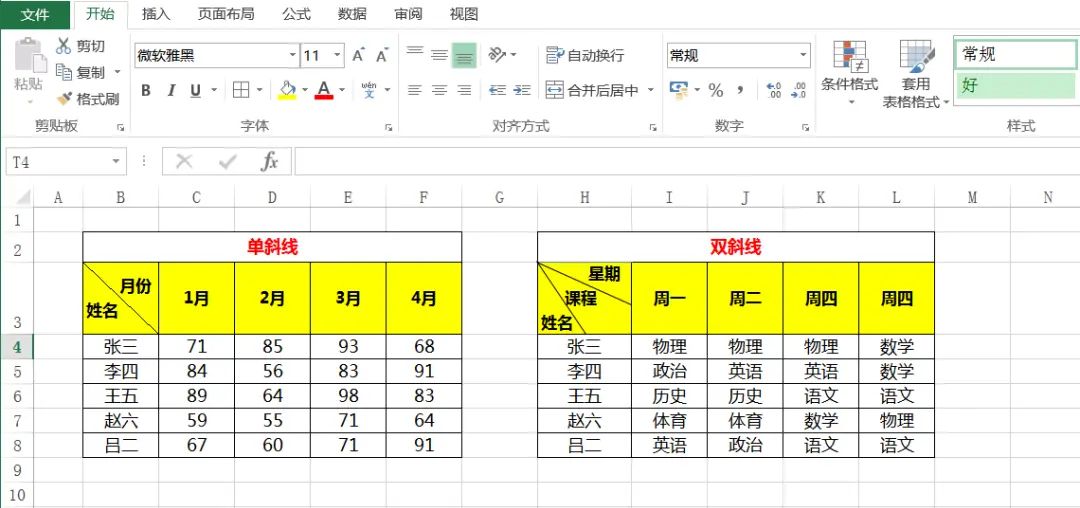Open the font group dialog launcher
Viewport: 1080px width, 508px height.
(388, 127)
